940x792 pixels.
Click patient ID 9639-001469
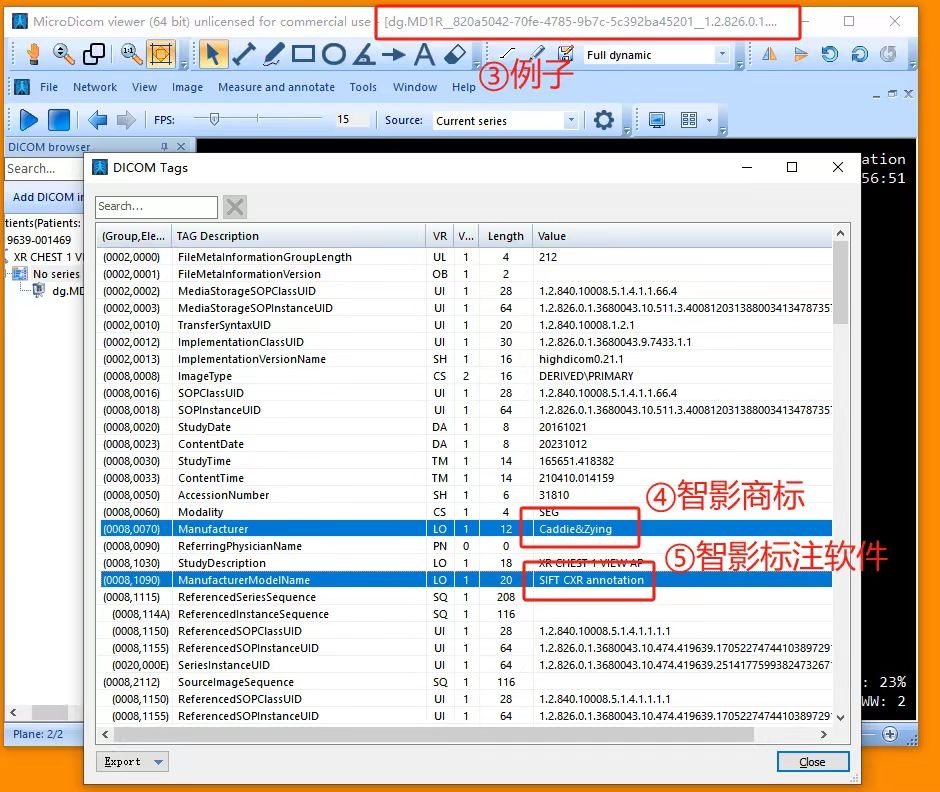pos(39,240)
